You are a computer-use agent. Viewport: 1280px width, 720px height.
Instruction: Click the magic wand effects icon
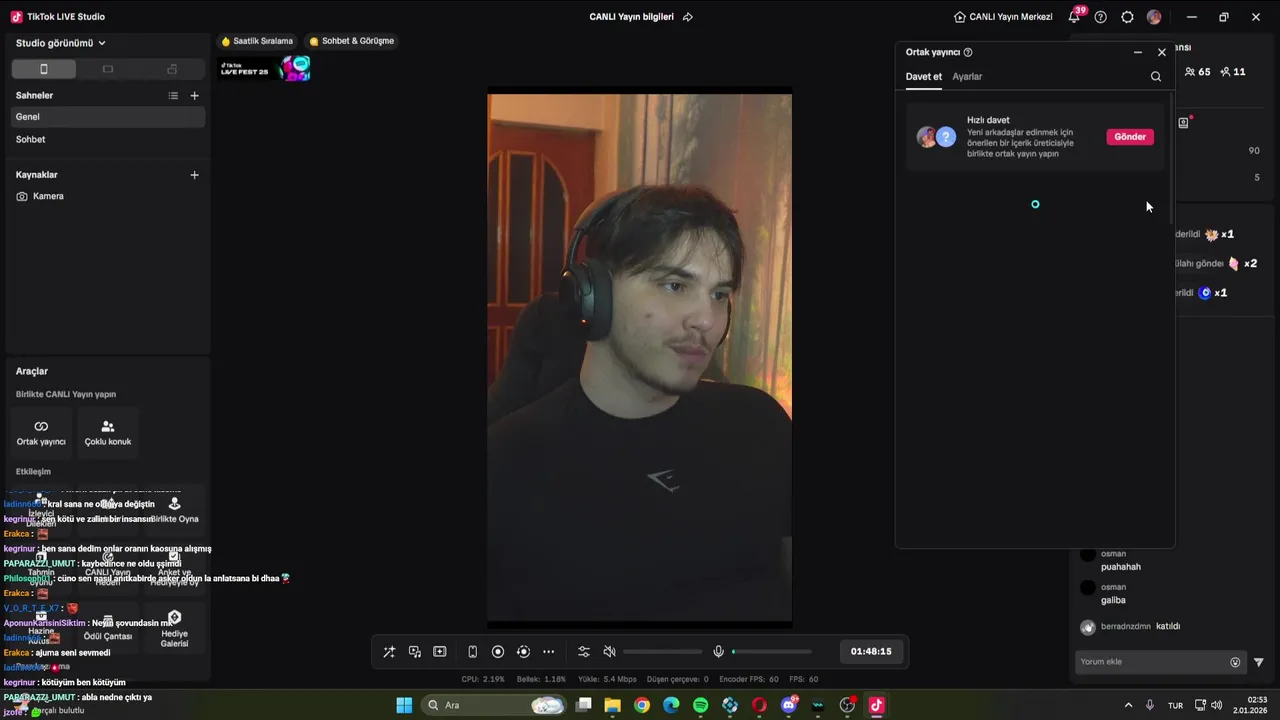(389, 652)
